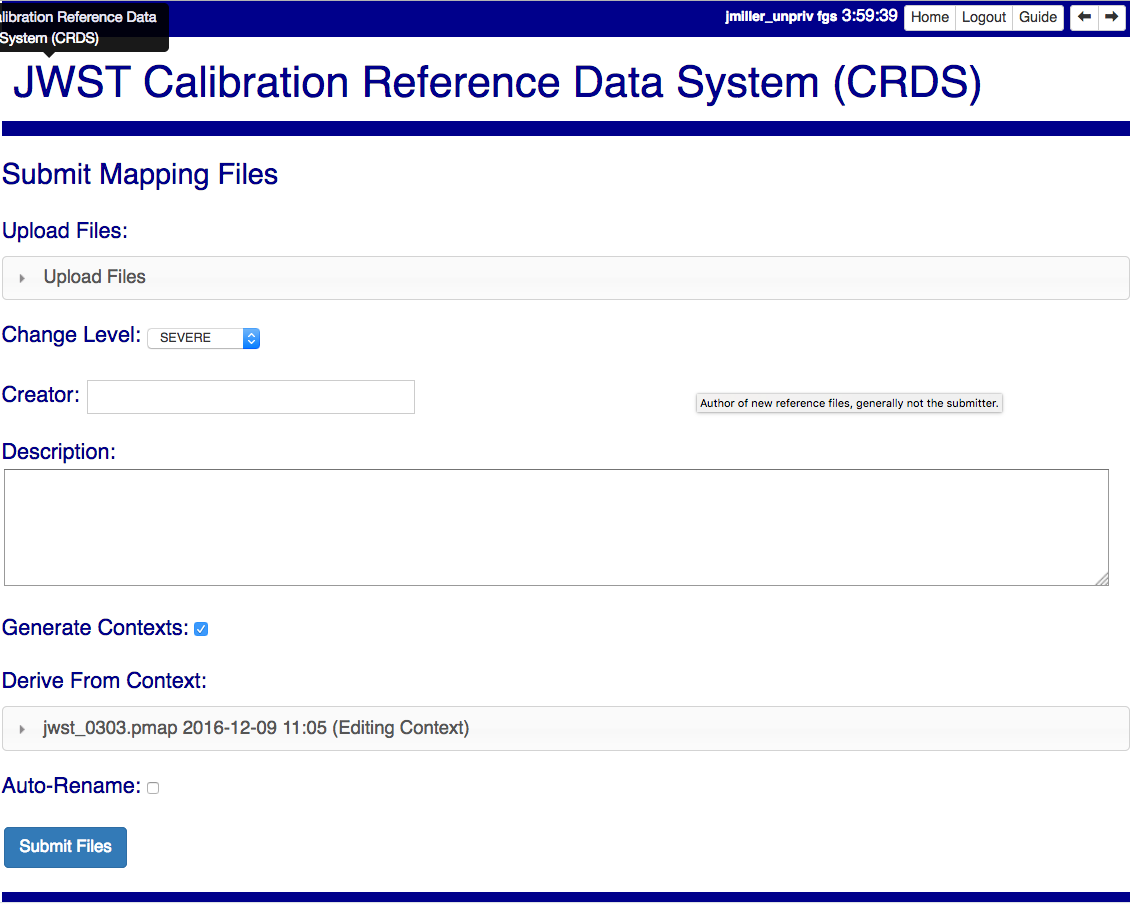
Task: Expand the jwst_0303.pmap Editing Context panel
Action: [565, 728]
